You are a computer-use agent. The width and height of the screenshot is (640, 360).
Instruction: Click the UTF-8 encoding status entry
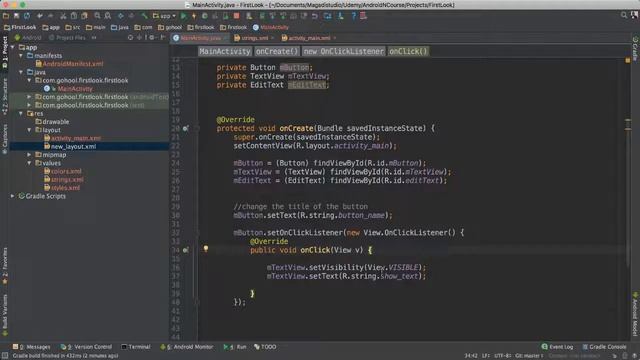(502, 356)
